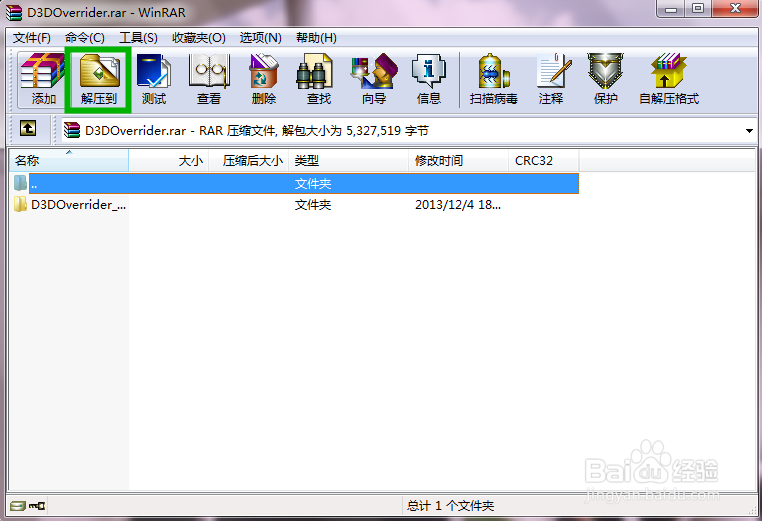Sort by Type (类型) column header
This screenshot has height=521, width=762.
click(348, 160)
